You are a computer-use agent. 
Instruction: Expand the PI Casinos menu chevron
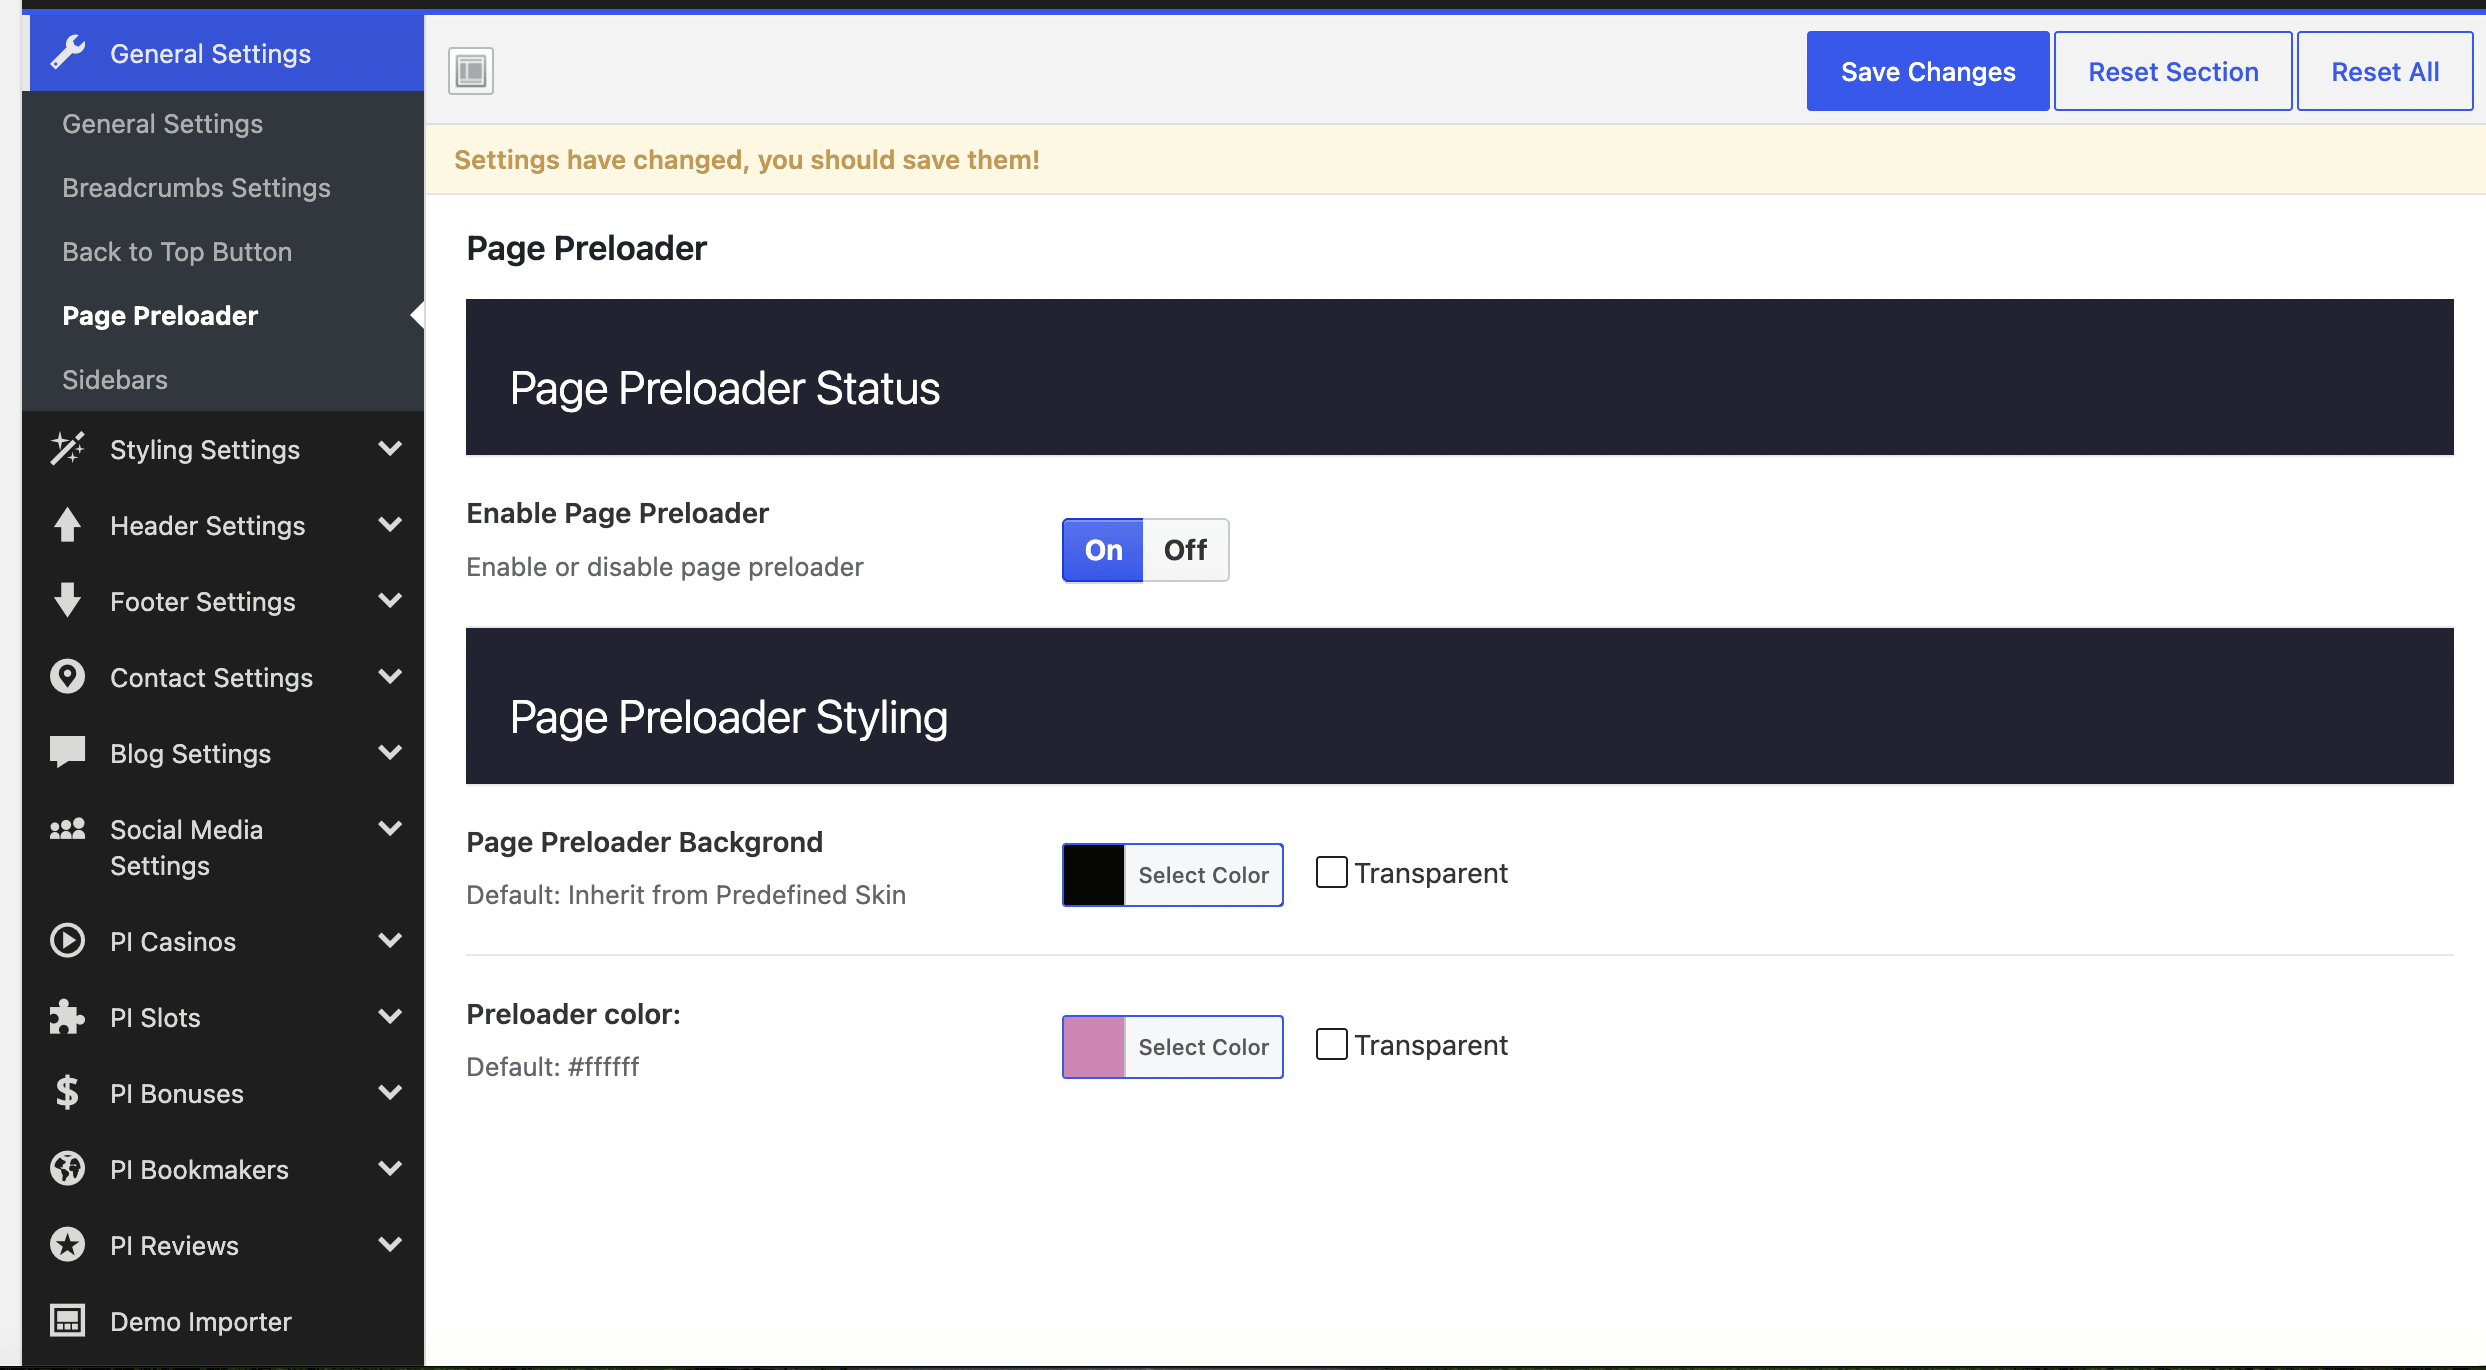(391, 940)
